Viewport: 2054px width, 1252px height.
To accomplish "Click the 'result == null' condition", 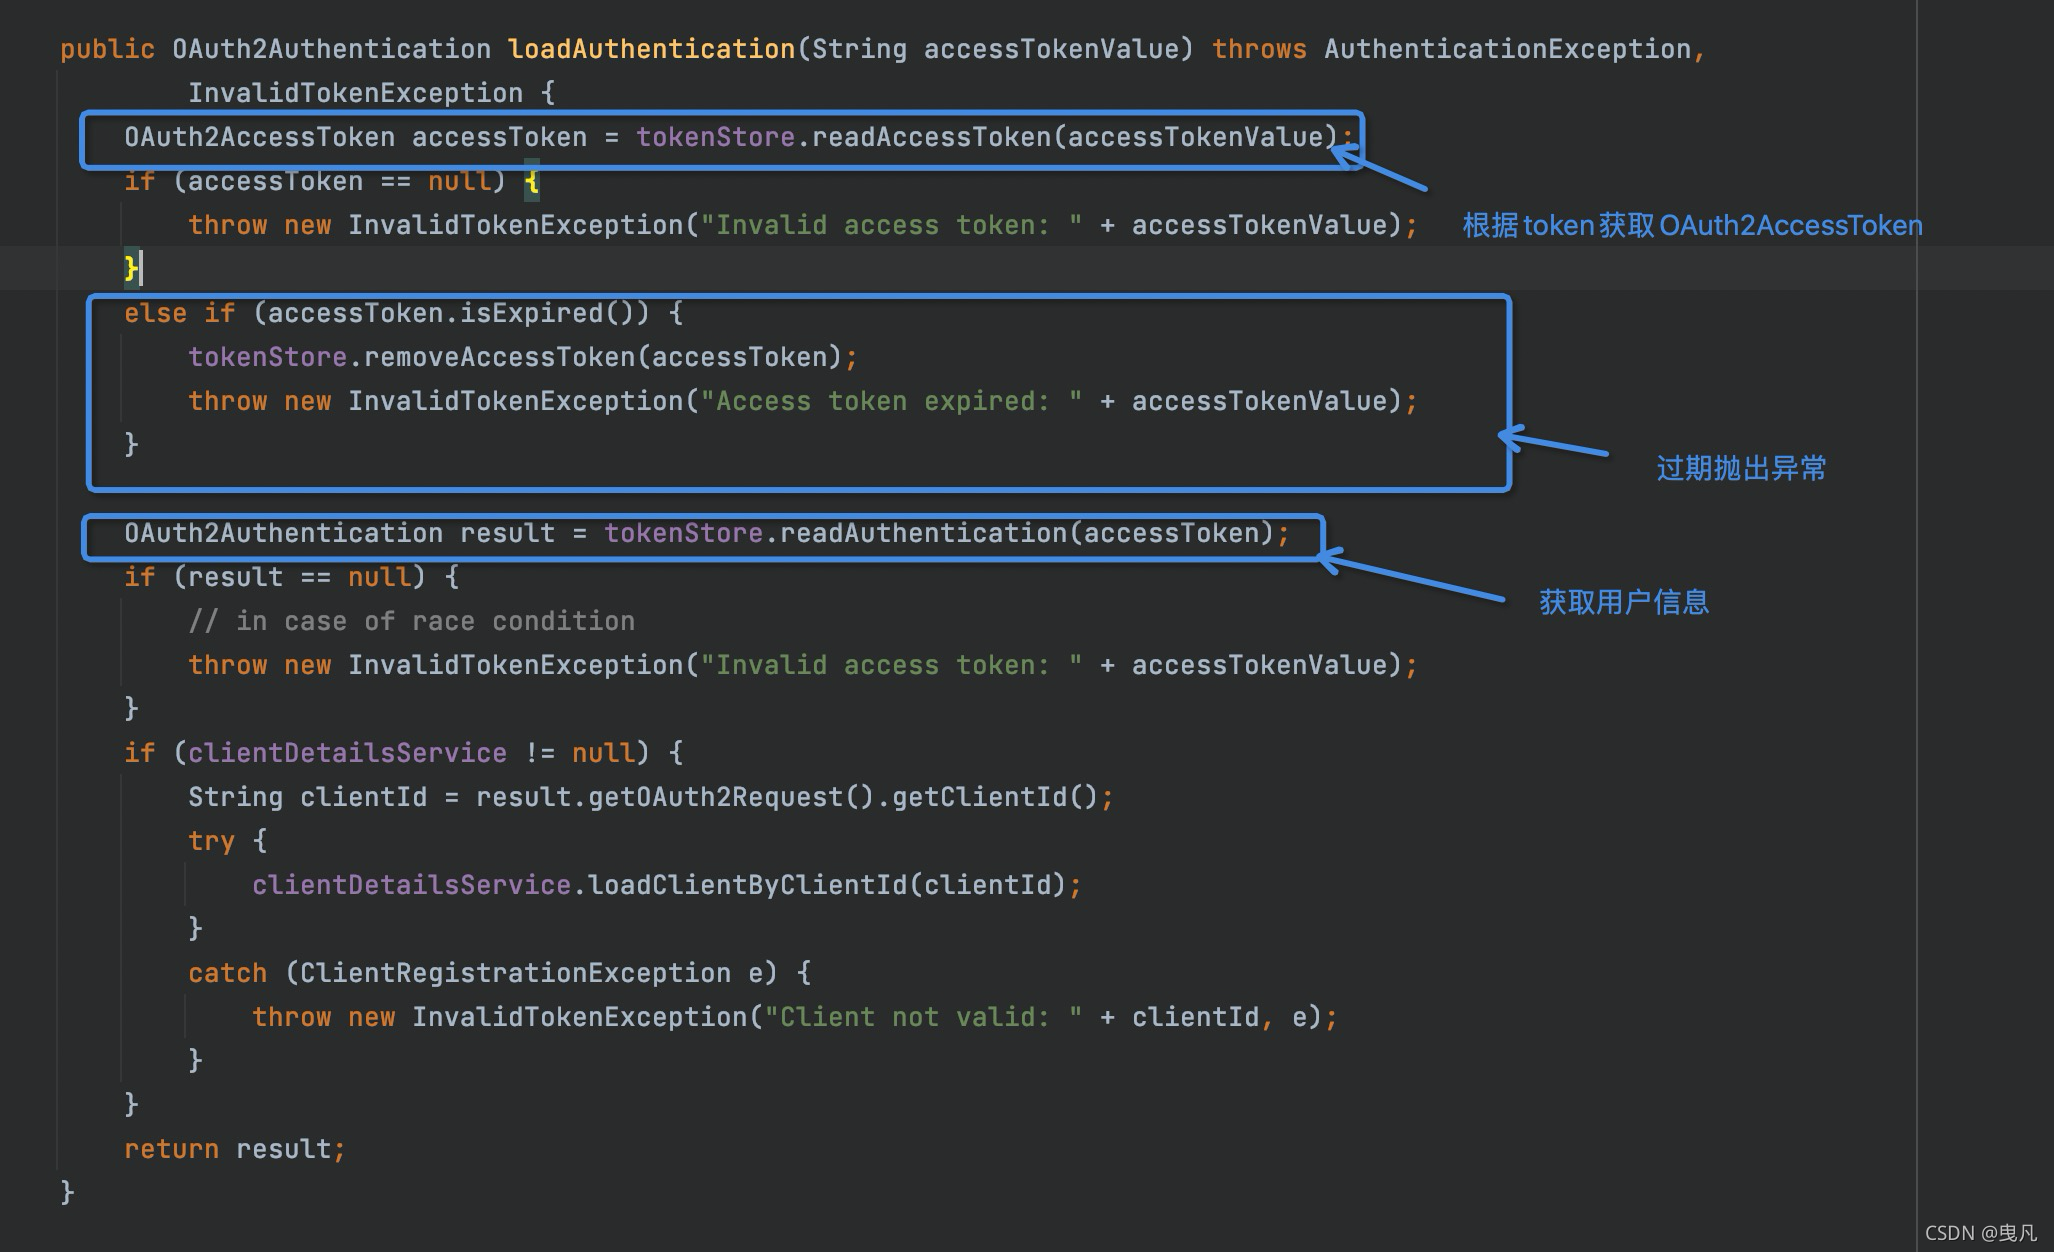I will (x=299, y=577).
